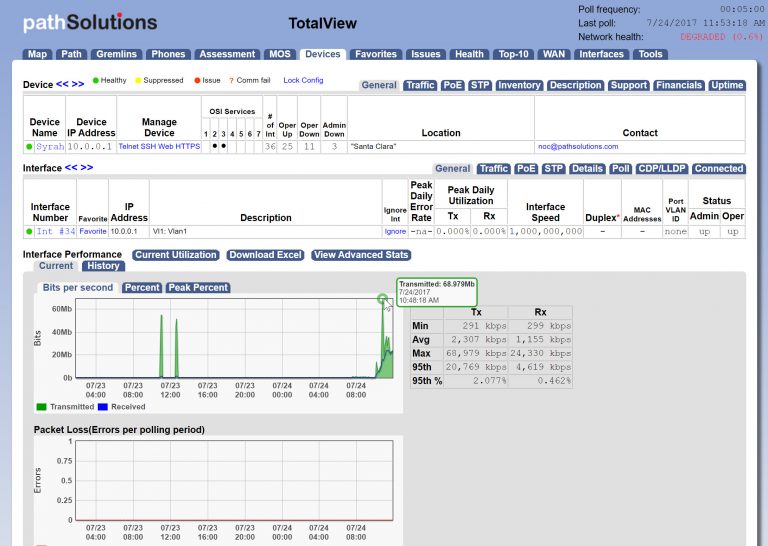Show the interface CDP/LLDP tab
This screenshot has width=768, height=546.
(659, 169)
